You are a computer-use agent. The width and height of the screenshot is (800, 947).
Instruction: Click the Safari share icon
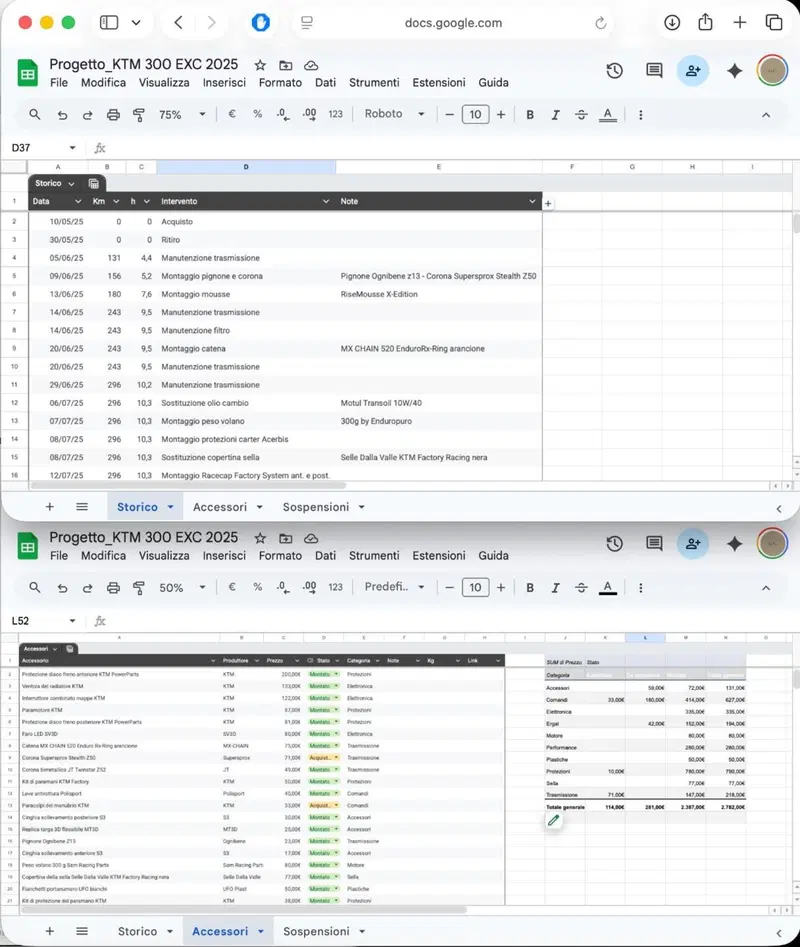pyautogui.click(x=705, y=22)
